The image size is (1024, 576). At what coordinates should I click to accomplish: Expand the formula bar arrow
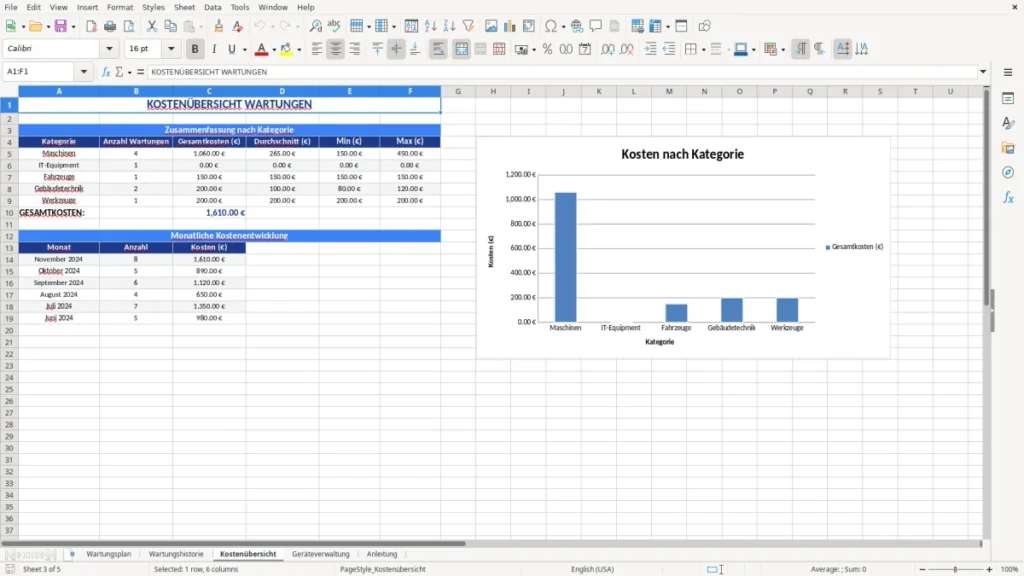tap(983, 72)
